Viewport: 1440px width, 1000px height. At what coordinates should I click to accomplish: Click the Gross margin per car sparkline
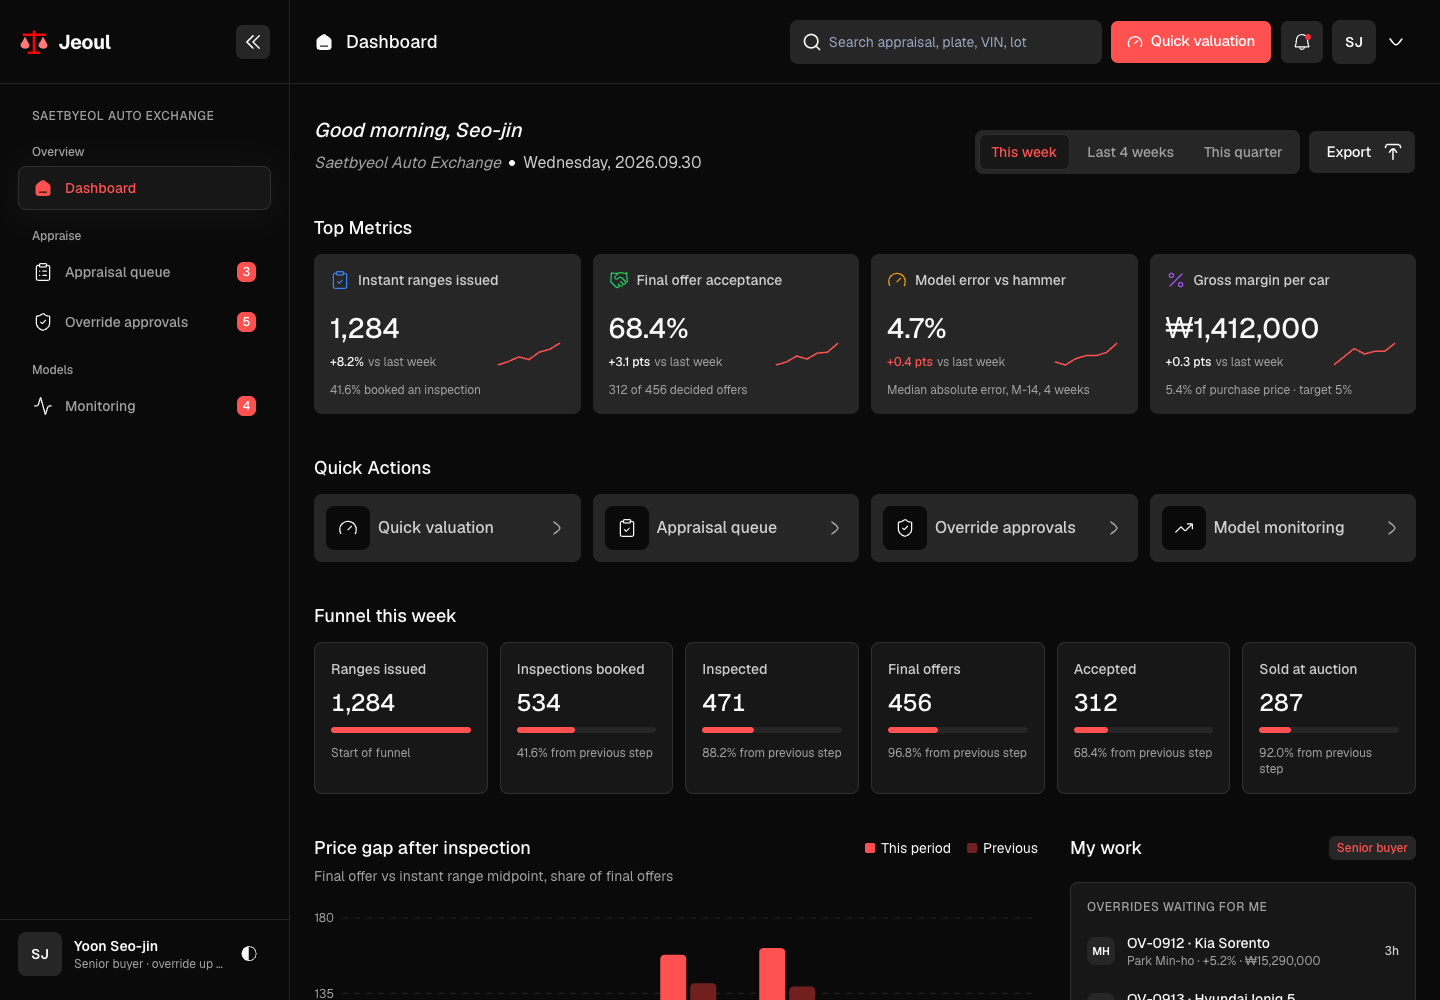point(1364,354)
